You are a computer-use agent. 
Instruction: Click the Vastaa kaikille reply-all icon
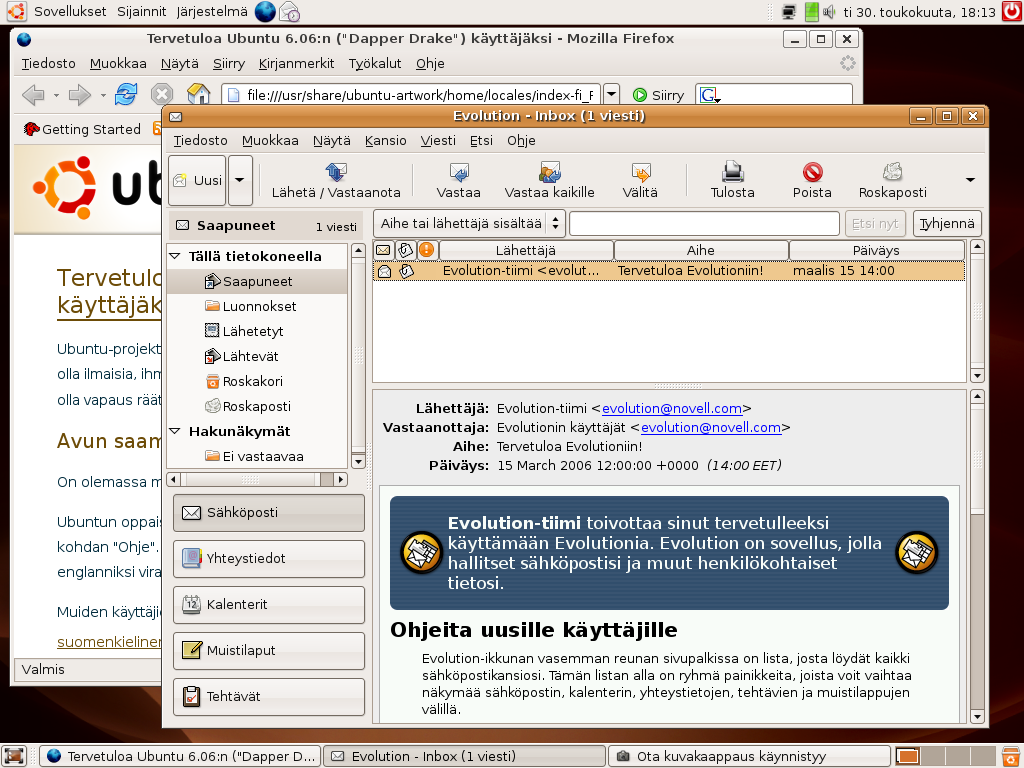tap(549, 172)
